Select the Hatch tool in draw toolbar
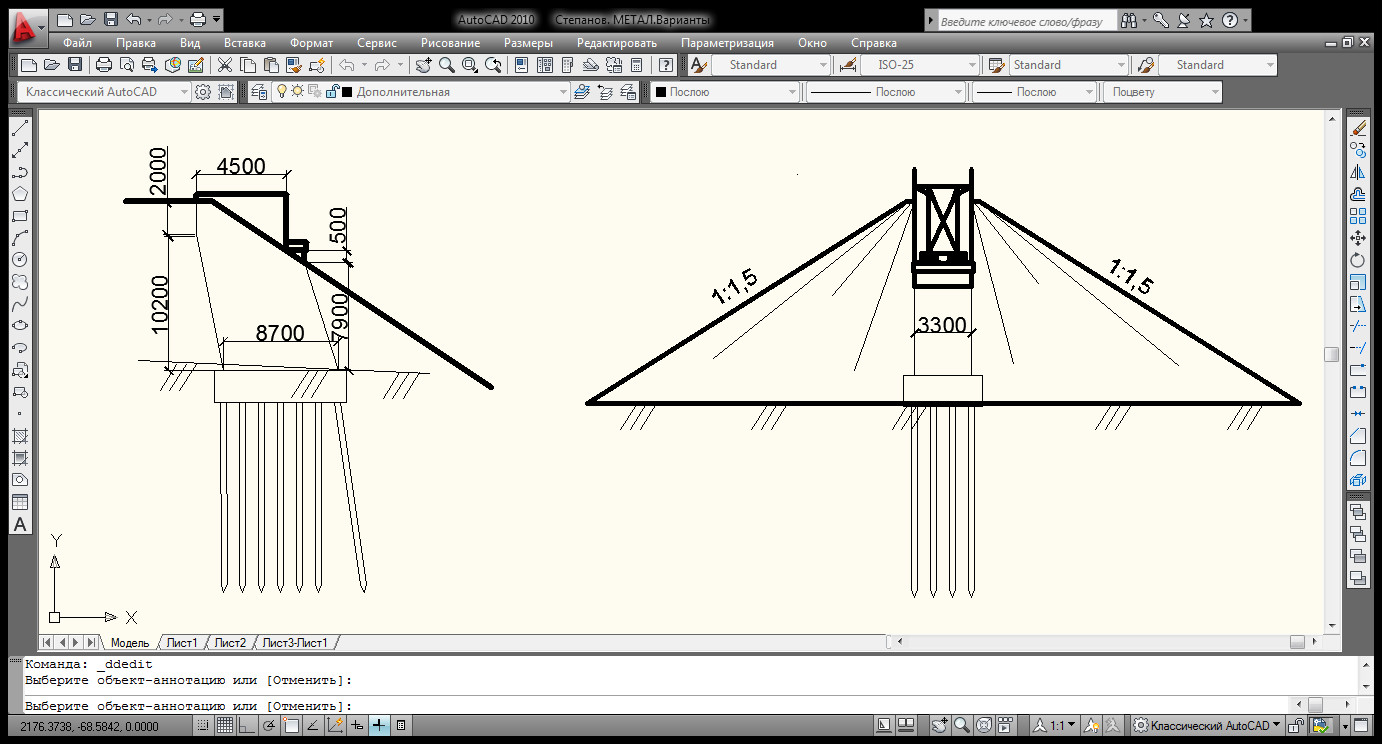Image resolution: width=1382 pixels, height=744 pixels. click(20, 436)
